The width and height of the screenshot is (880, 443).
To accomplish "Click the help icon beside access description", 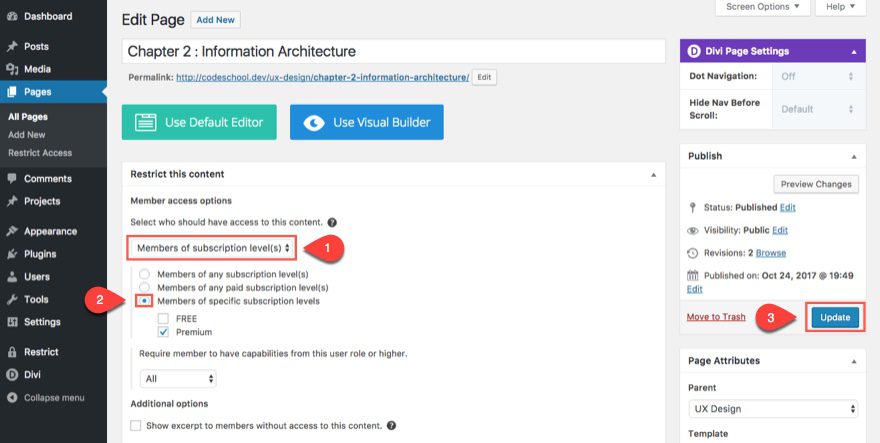I will tap(332, 222).
